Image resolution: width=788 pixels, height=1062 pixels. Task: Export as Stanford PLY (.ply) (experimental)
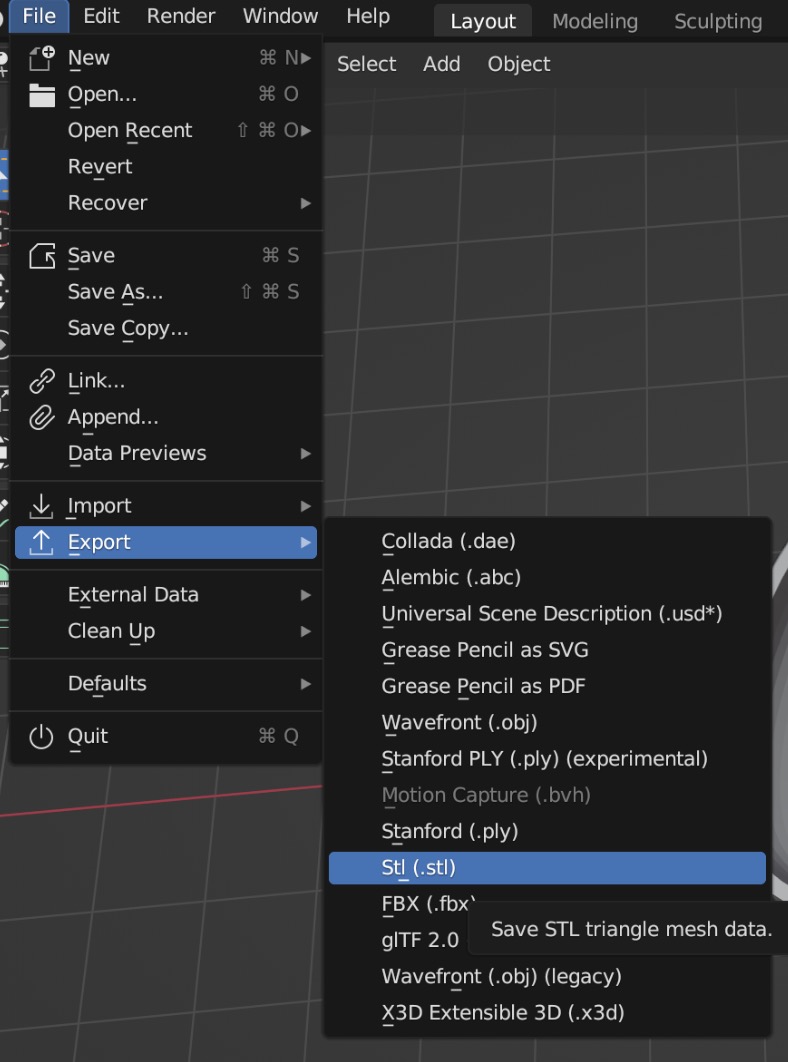pos(547,759)
